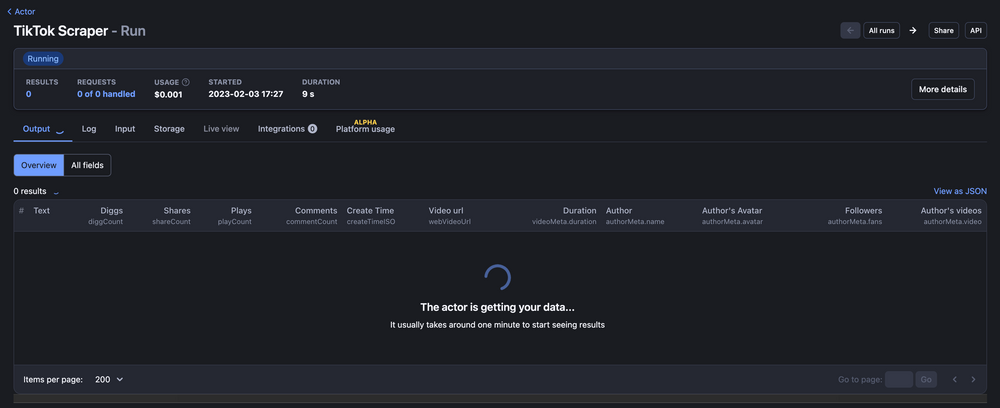The width and height of the screenshot is (1000, 408).
Task: Click the View as JSON link
Action: [x=959, y=191]
